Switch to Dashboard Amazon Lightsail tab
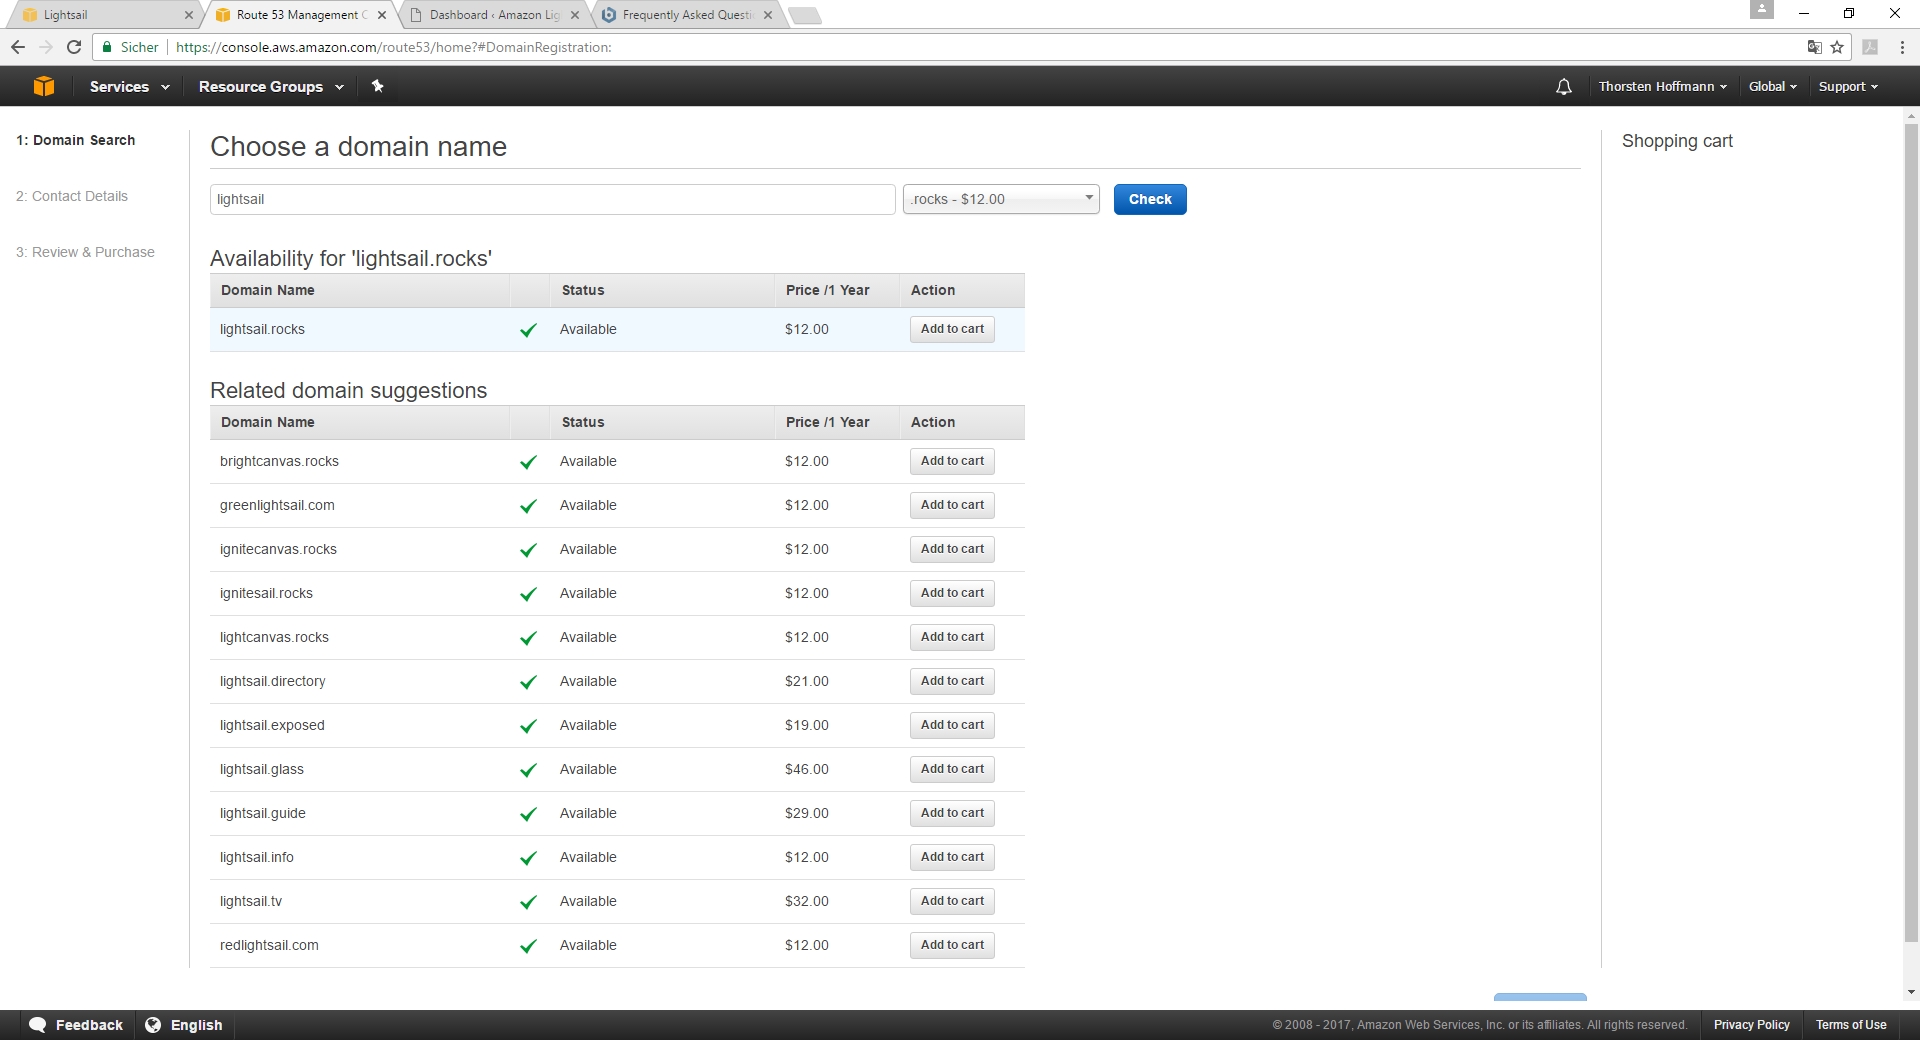The image size is (1920, 1040). coord(494,15)
